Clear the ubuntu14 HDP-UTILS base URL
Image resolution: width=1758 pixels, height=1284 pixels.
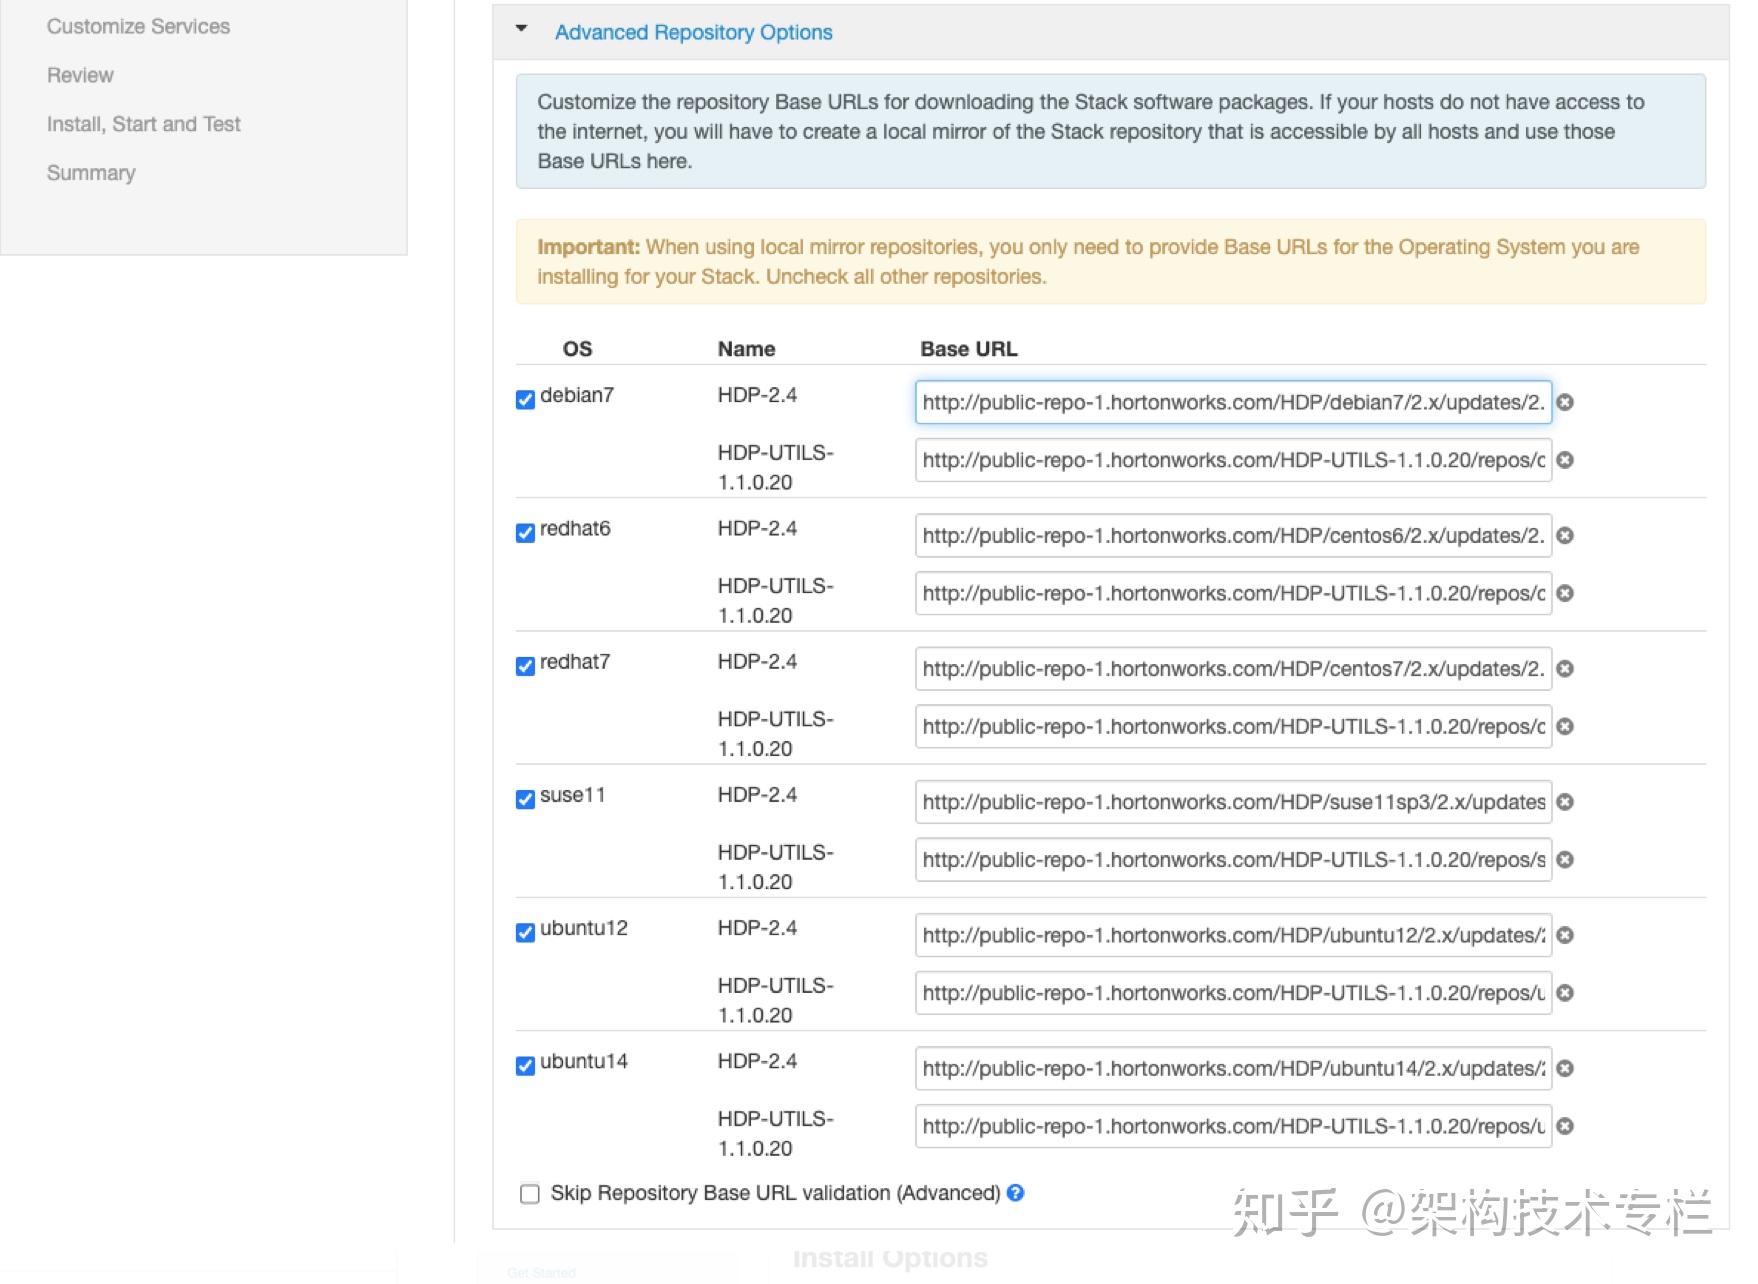click(x=1565, y=1126)
